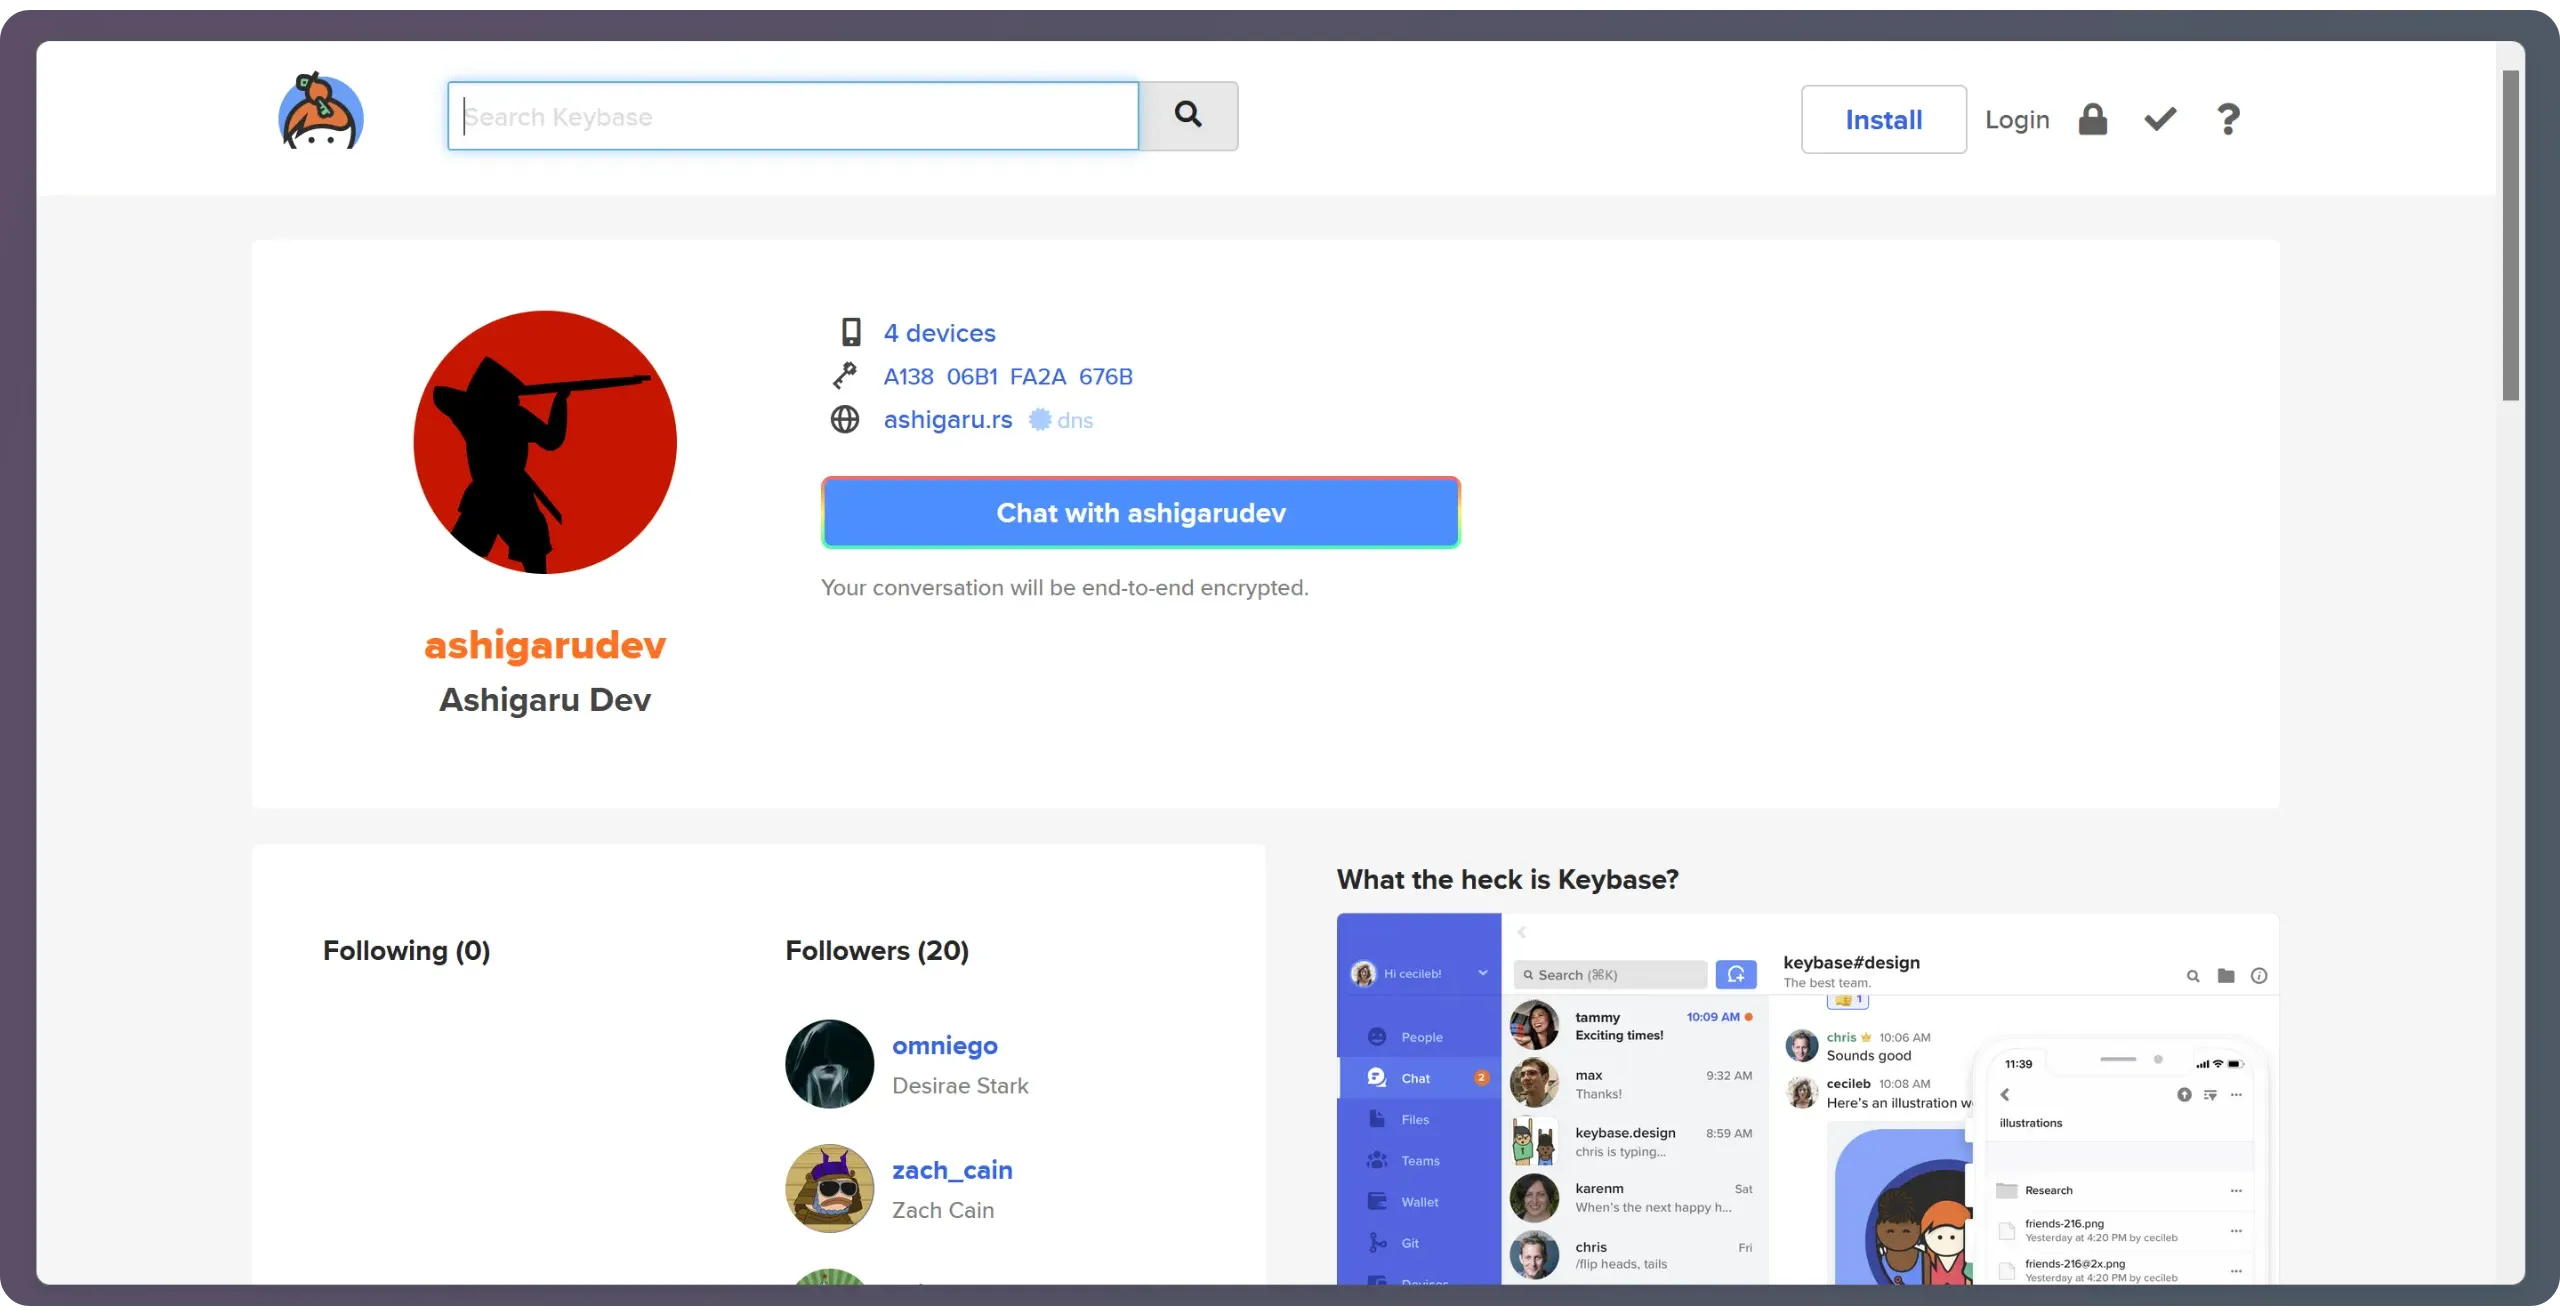Open follower omniego's profile

tap(944, 1046)
